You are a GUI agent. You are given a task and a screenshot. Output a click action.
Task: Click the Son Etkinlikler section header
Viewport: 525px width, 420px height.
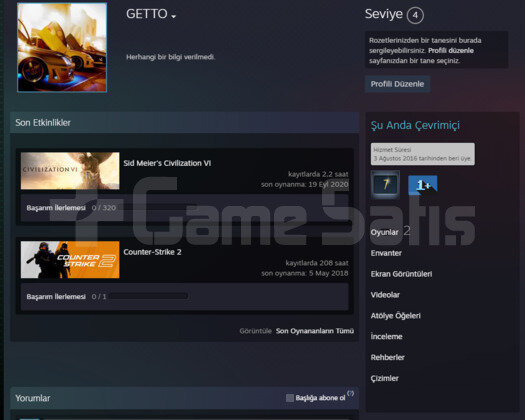pos(184,123)
